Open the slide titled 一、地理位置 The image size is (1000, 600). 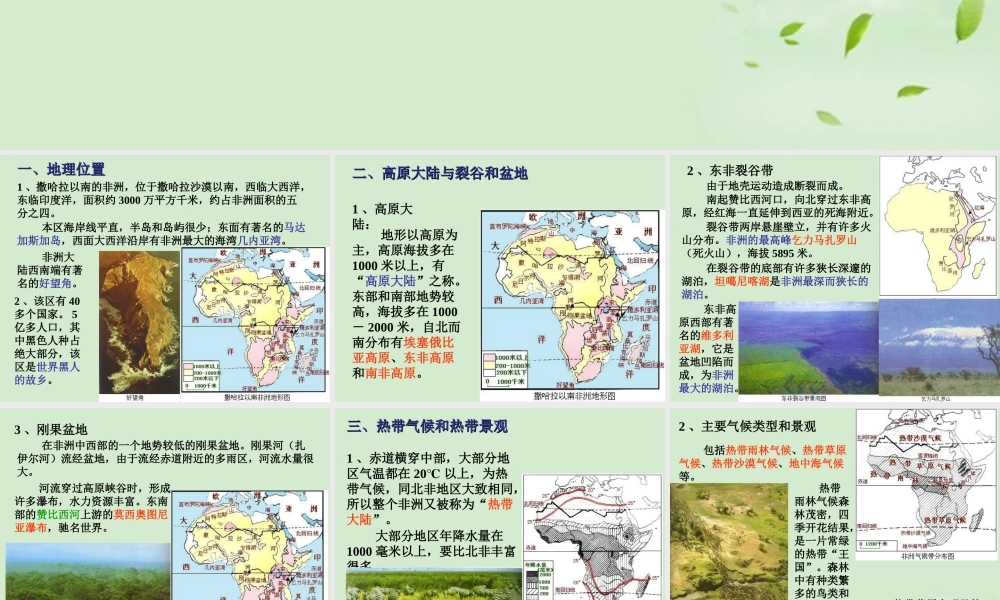165,279
